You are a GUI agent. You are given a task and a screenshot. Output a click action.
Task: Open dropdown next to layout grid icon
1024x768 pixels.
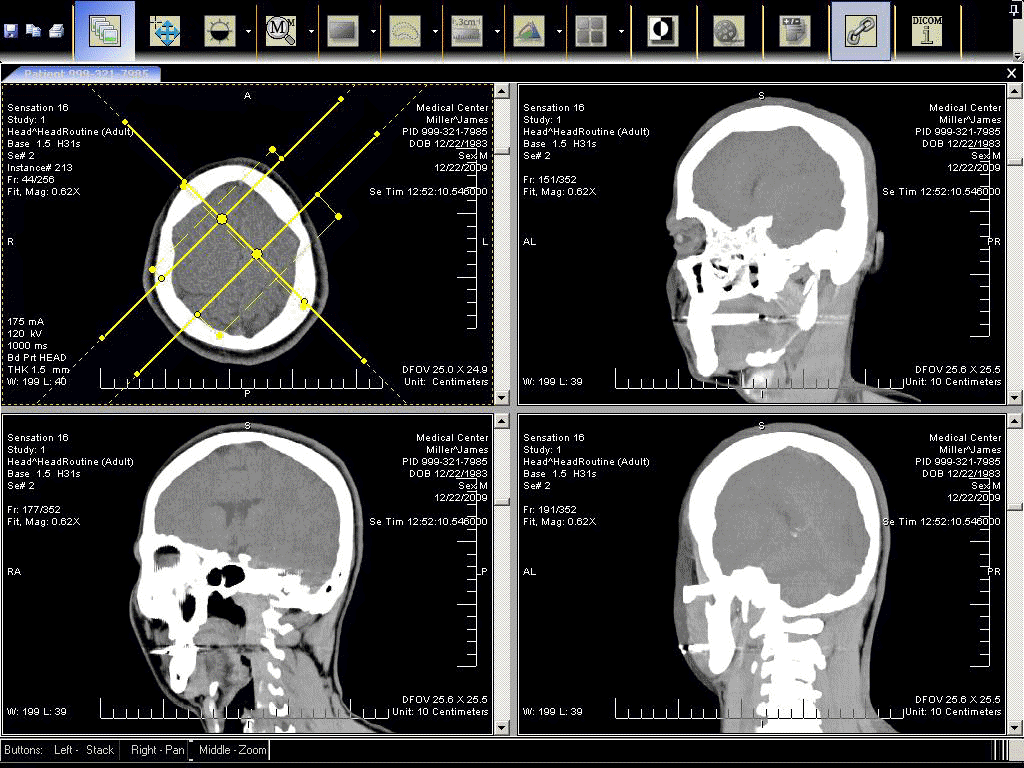click(x=622, y=31)
